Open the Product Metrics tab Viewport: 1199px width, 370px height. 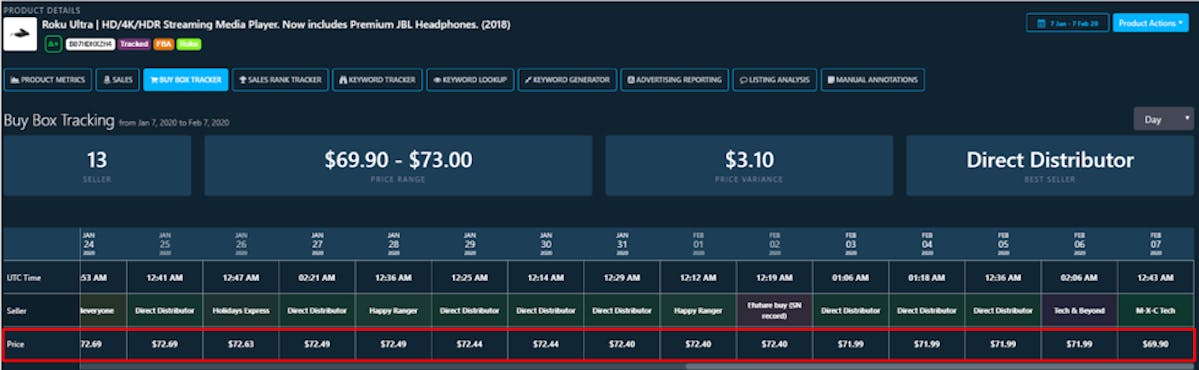pos(48,80)
